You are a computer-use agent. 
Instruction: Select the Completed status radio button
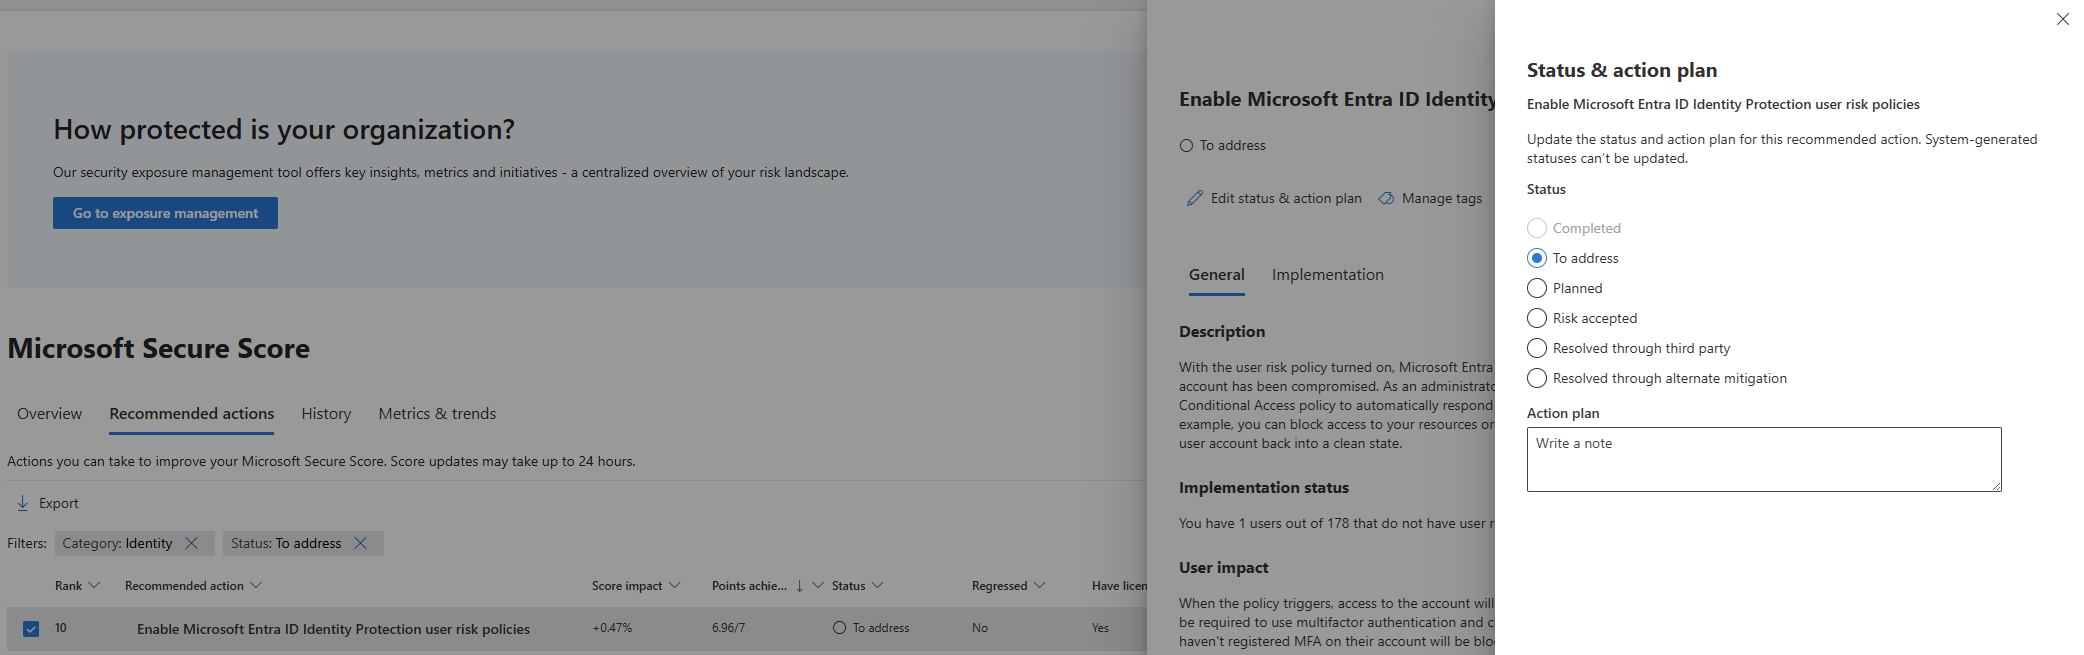click(x=1537, y=228)
